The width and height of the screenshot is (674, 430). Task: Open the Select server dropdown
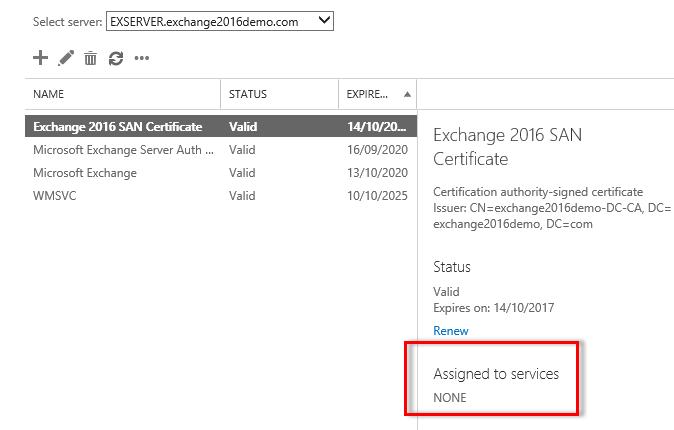pyautogui.click(x=220, y=22)
